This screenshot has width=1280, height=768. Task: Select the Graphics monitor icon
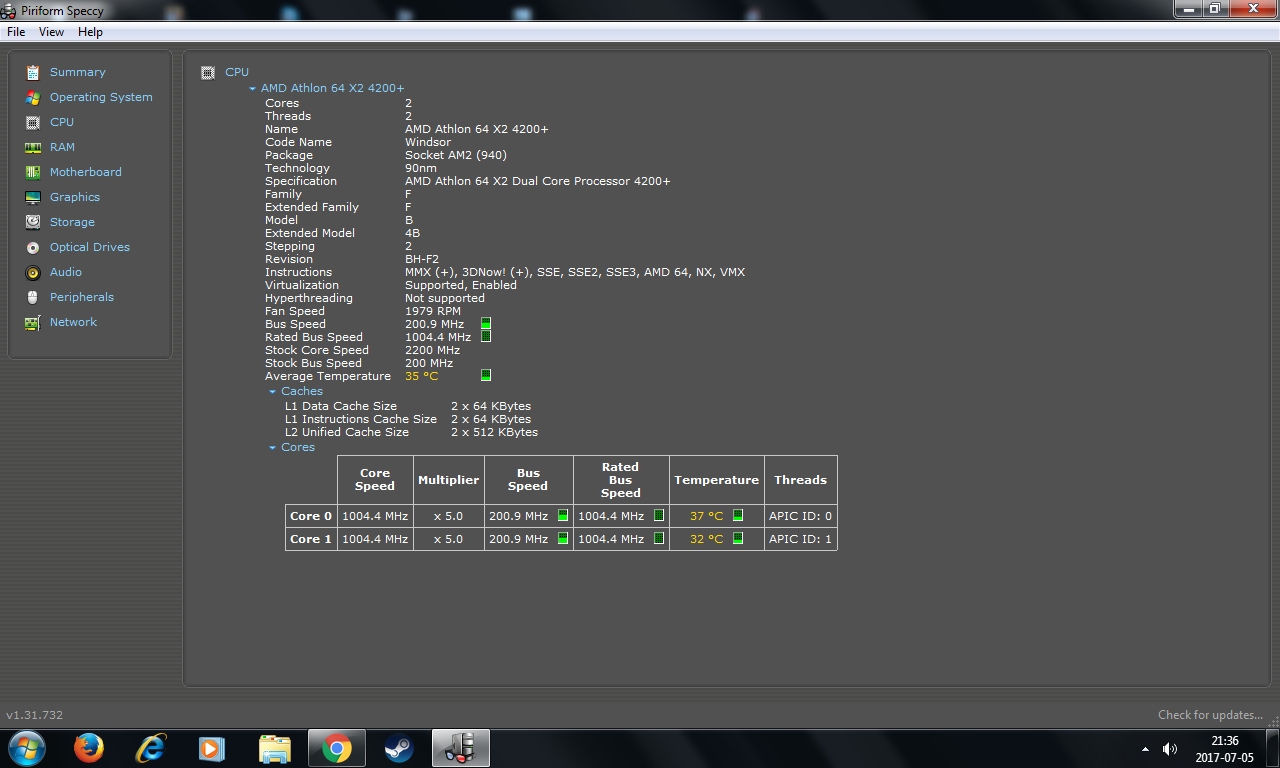coord(33,197)
